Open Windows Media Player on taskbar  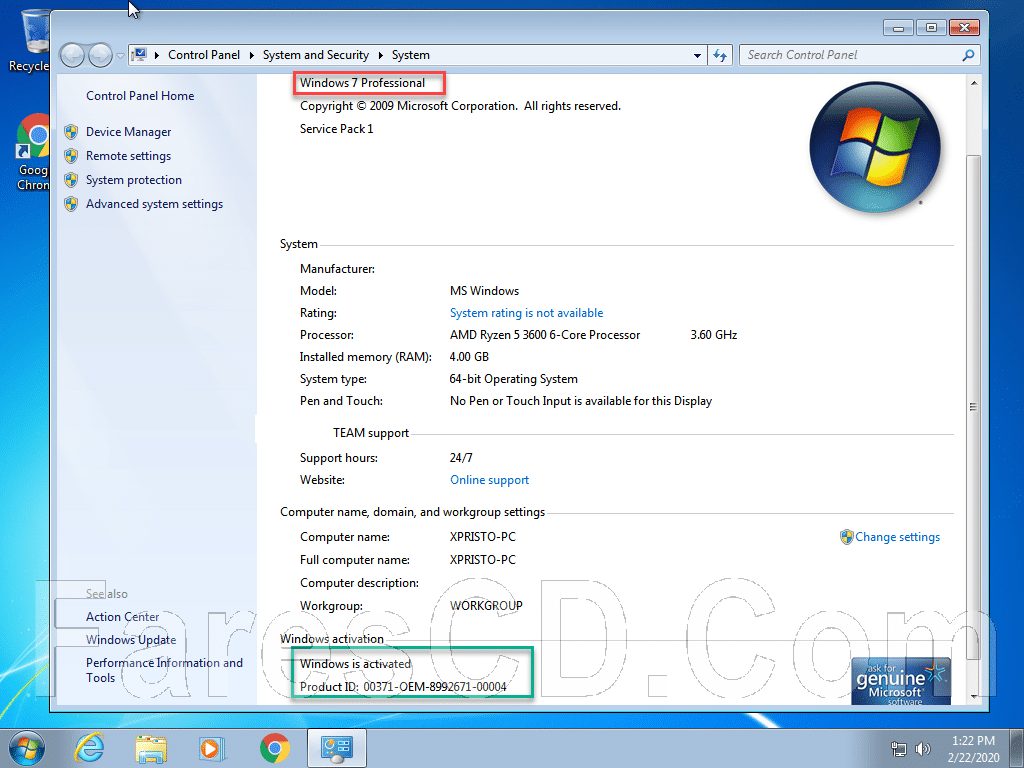[x=212, y=748]
